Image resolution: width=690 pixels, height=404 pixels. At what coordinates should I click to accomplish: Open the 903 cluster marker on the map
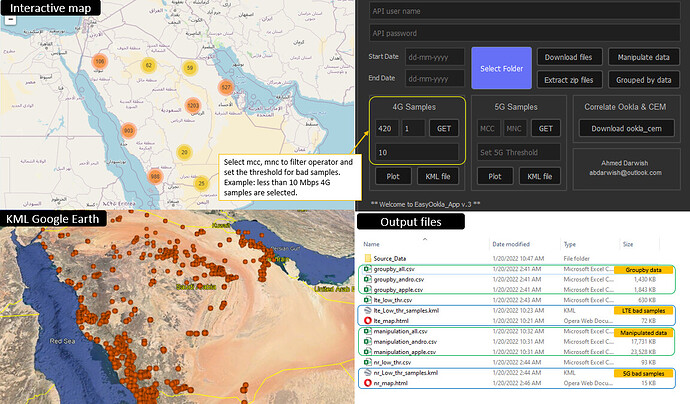click(x=128, y=130)
